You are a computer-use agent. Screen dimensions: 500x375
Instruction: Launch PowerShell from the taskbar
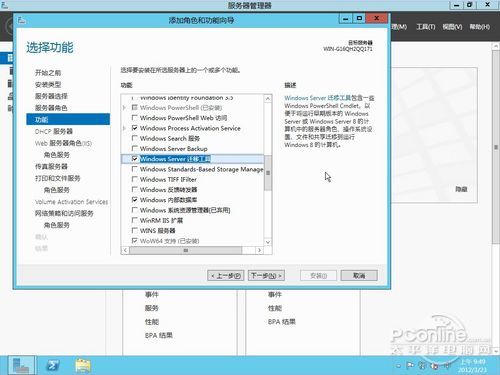(53, 366)
